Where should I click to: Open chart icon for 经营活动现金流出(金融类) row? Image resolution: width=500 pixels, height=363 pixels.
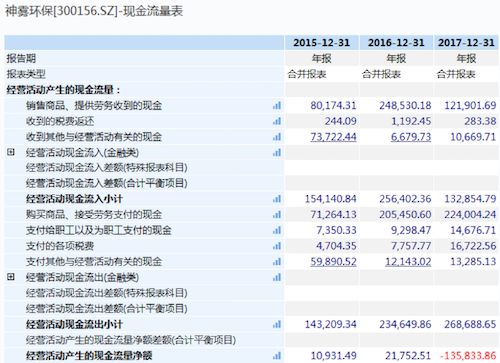tap(277, 277)
